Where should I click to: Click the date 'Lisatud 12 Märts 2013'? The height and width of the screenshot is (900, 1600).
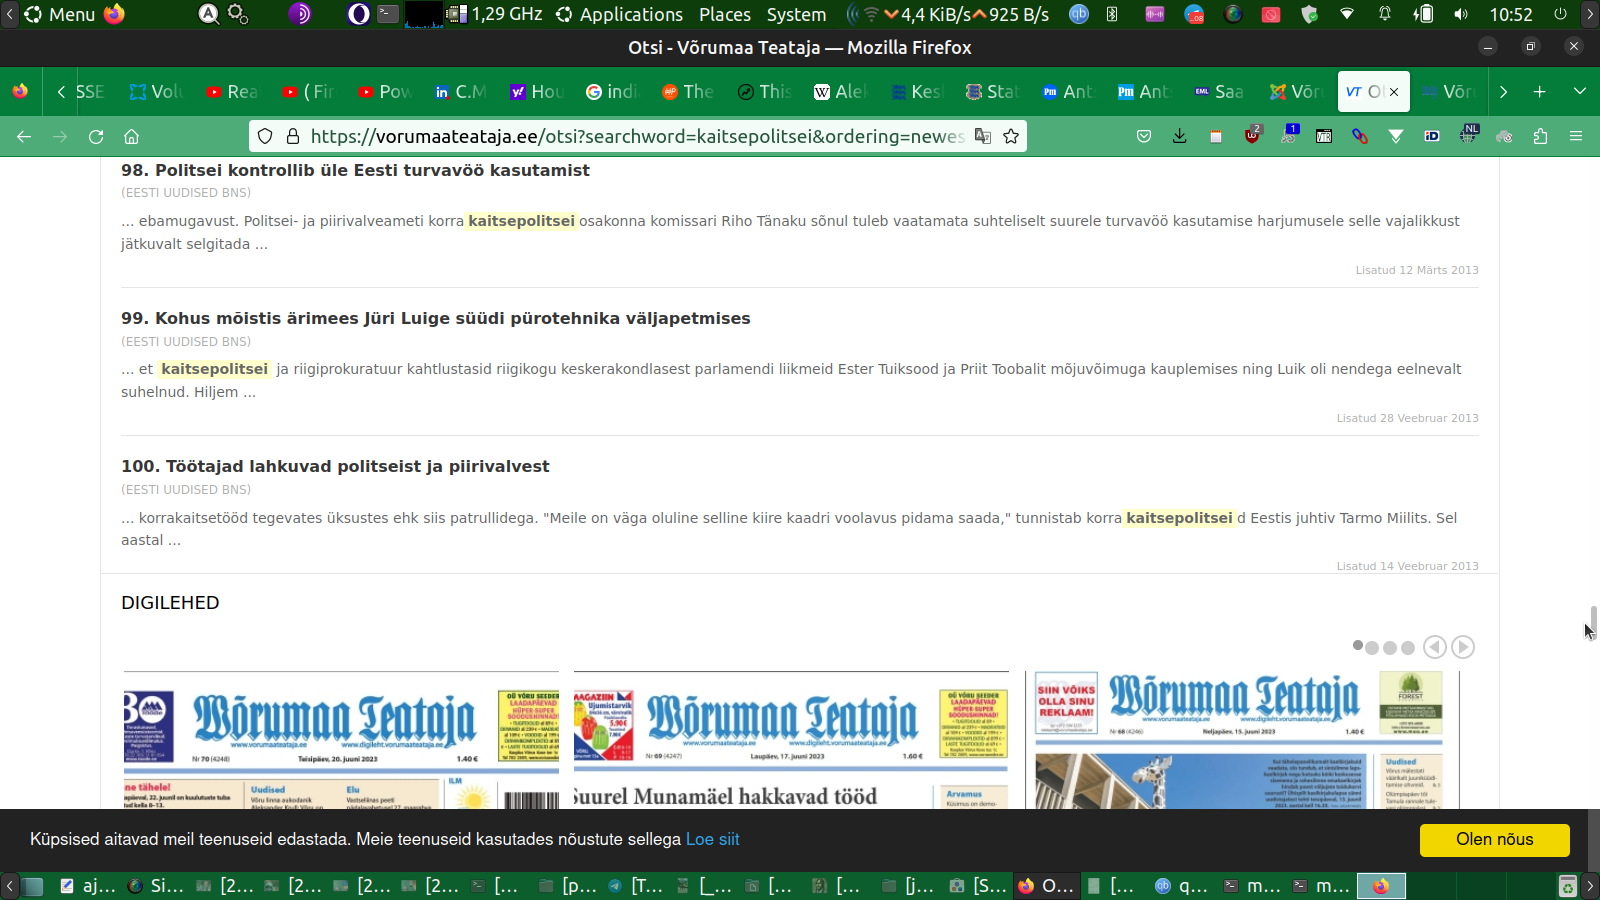(1417, 270)
